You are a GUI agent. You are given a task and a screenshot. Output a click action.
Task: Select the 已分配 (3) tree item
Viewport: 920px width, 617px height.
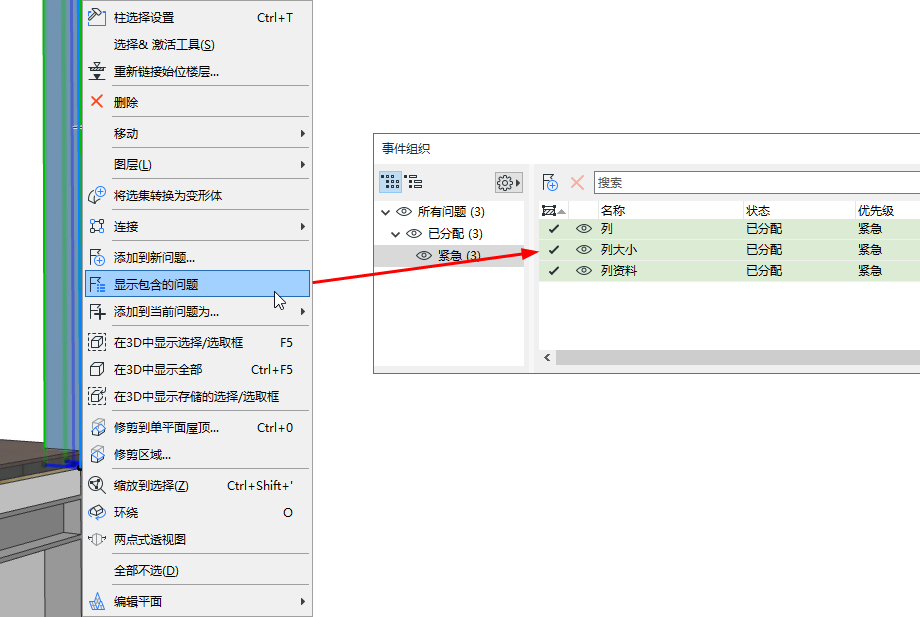click(449, 233)
